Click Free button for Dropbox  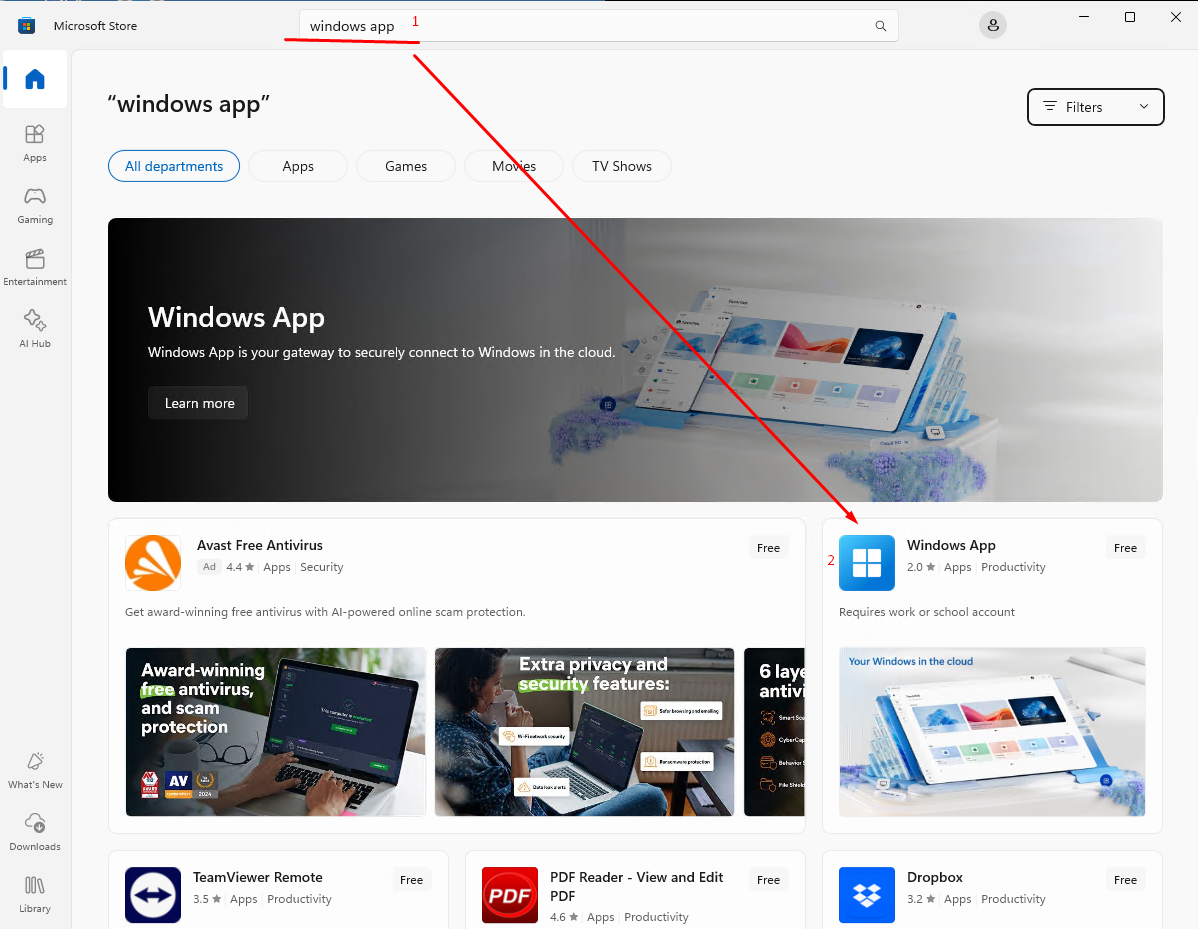point(1125,880)
